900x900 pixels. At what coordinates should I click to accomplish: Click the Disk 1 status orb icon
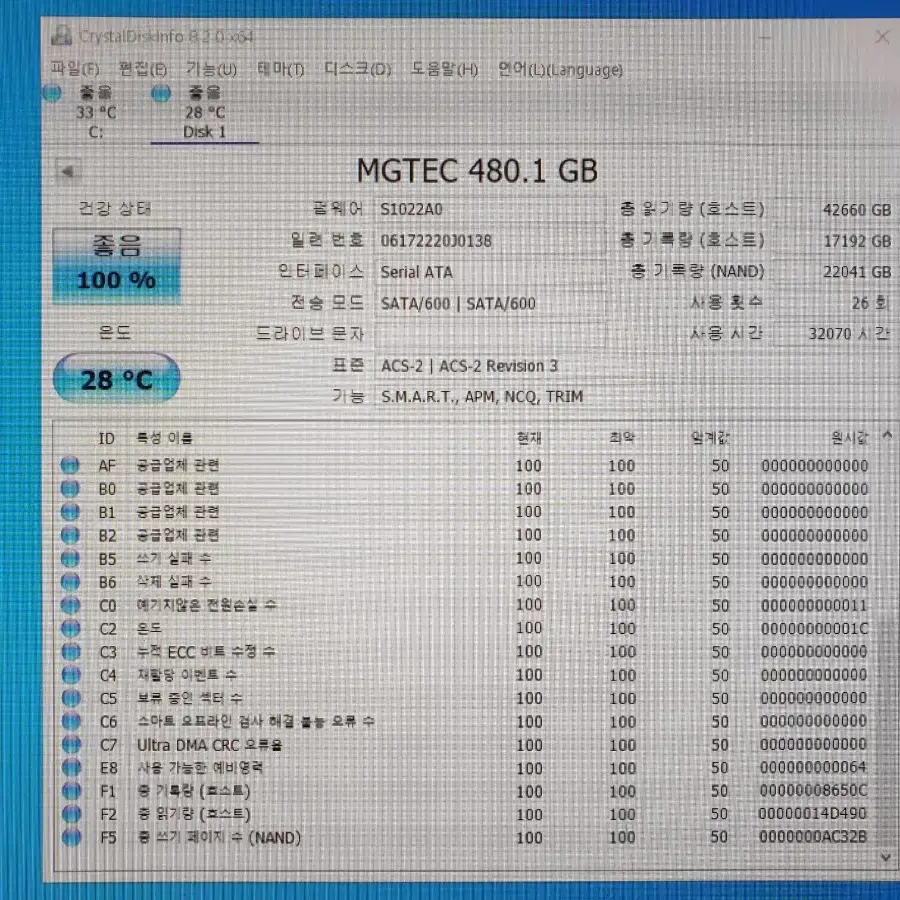(x=161, y=93)
